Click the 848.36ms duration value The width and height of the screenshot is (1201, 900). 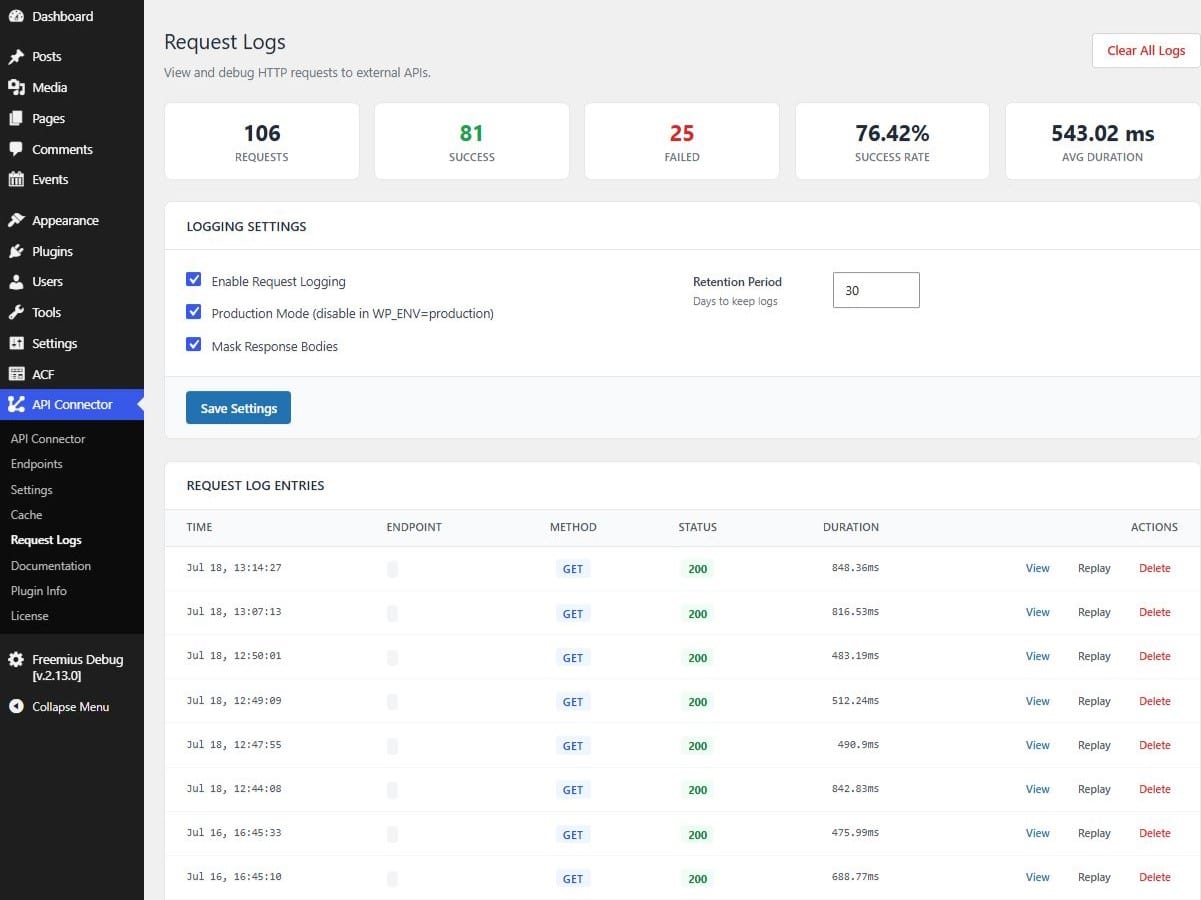[855, 568]
